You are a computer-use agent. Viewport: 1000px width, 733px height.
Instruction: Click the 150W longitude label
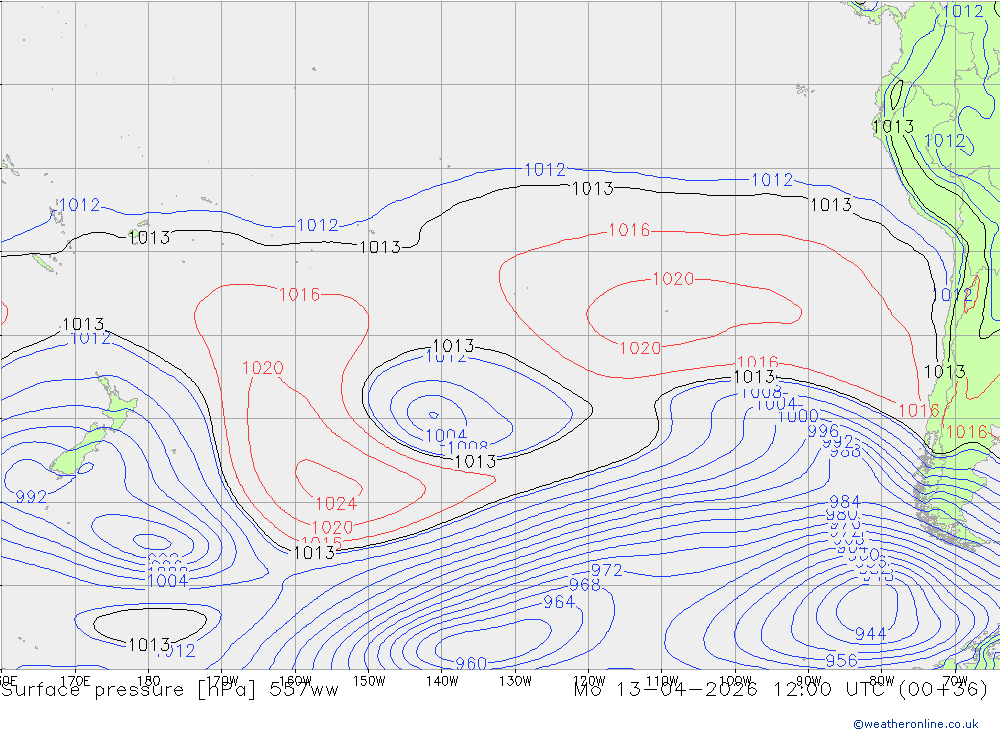(x=369, y=681)
